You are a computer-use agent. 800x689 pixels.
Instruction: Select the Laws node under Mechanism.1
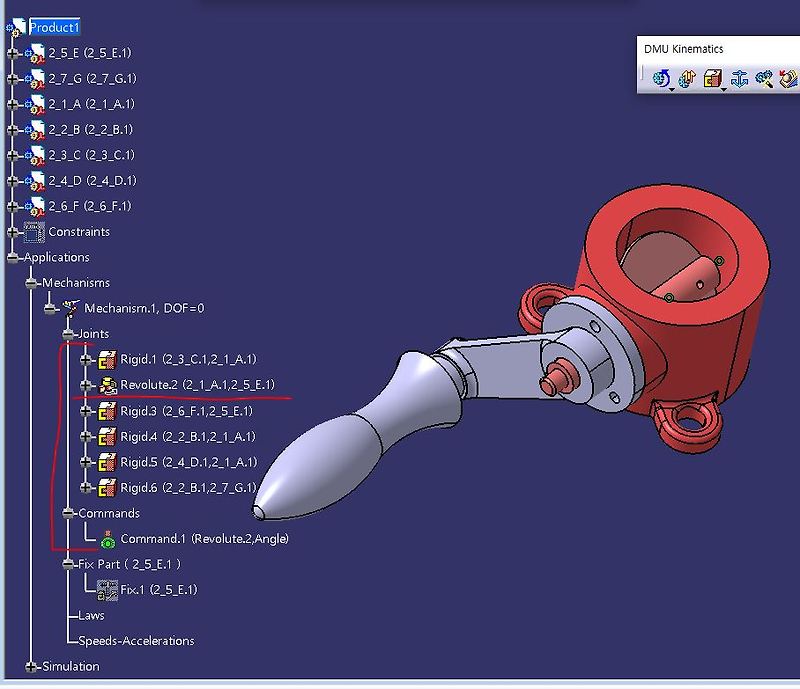click(91, 615)
